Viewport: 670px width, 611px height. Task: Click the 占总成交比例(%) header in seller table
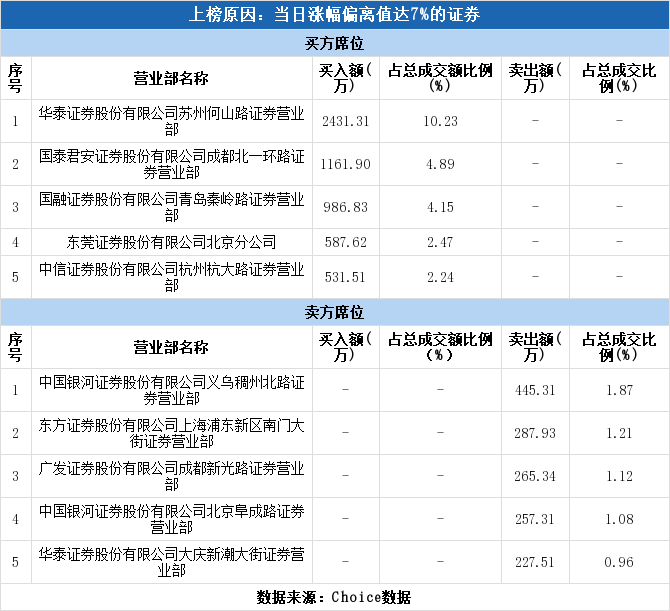[619, 347]
